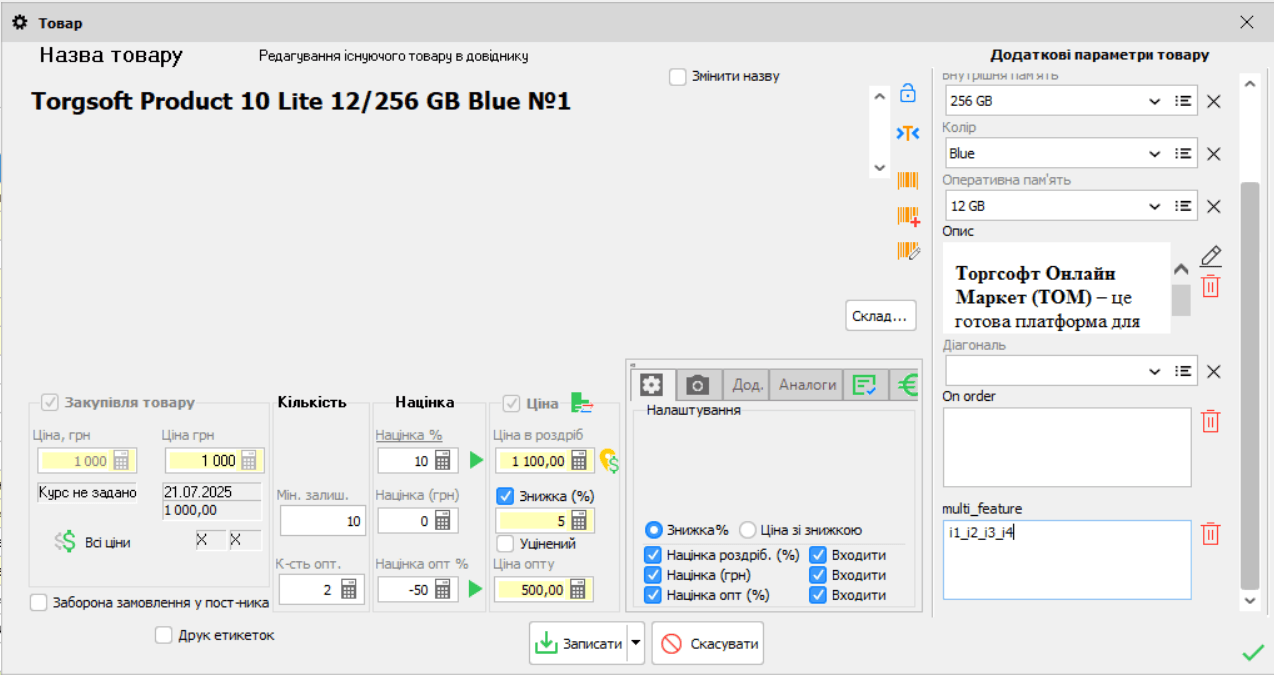
Task: Switch to the Аналоги tab
Action: click(807, 385)
